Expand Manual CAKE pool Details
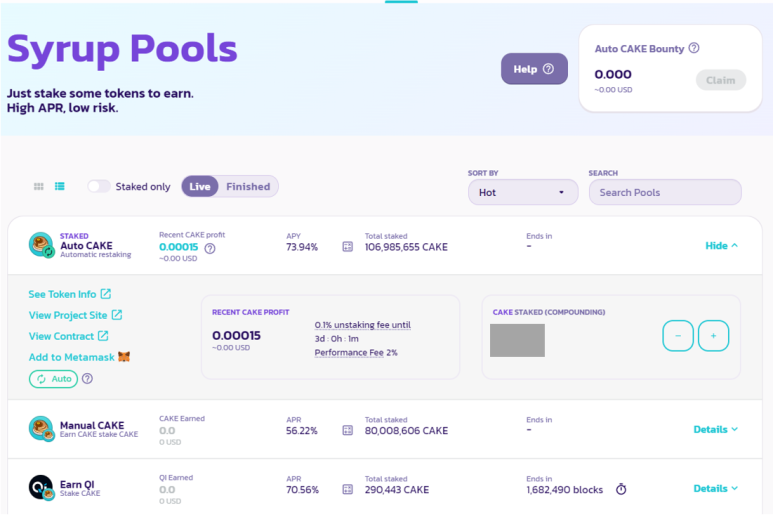 coord(715,429)
